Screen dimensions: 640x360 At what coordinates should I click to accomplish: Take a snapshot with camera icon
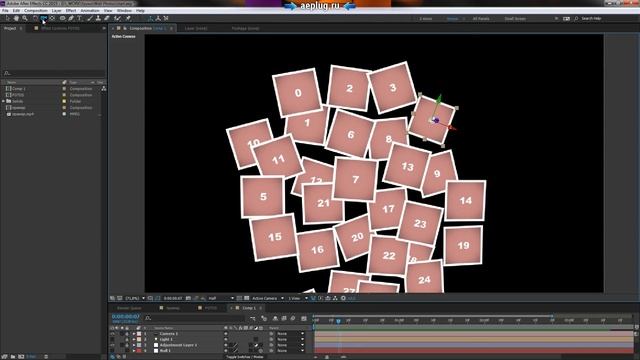point(188,298)
